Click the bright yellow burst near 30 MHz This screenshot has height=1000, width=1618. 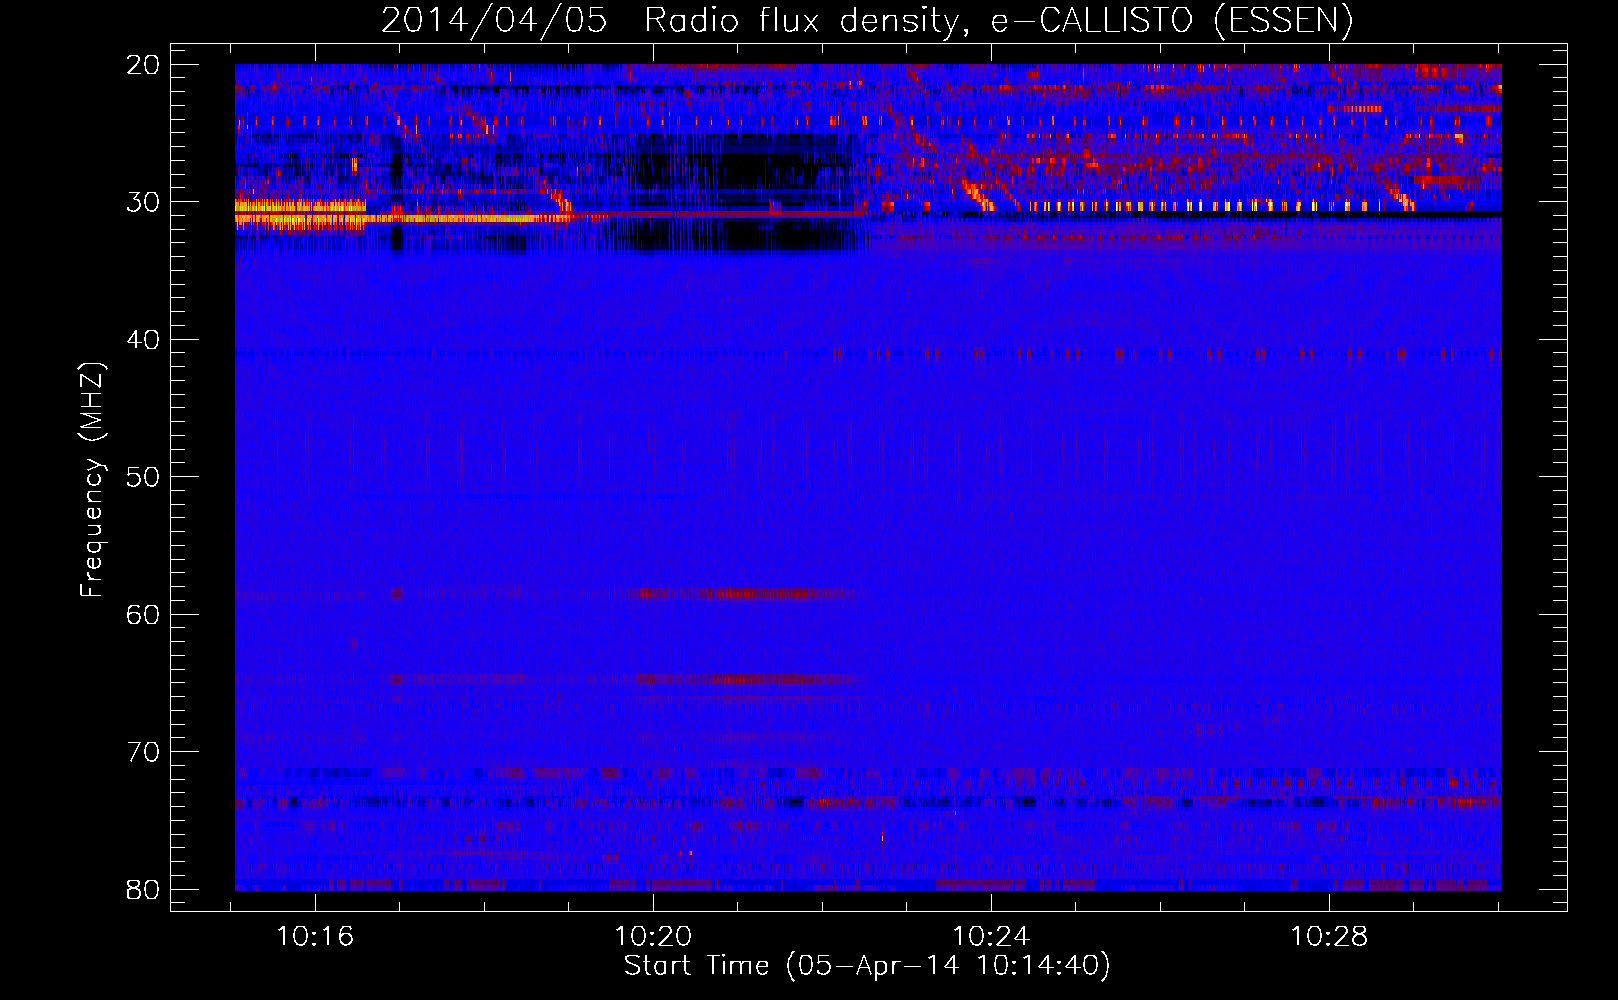300,212
